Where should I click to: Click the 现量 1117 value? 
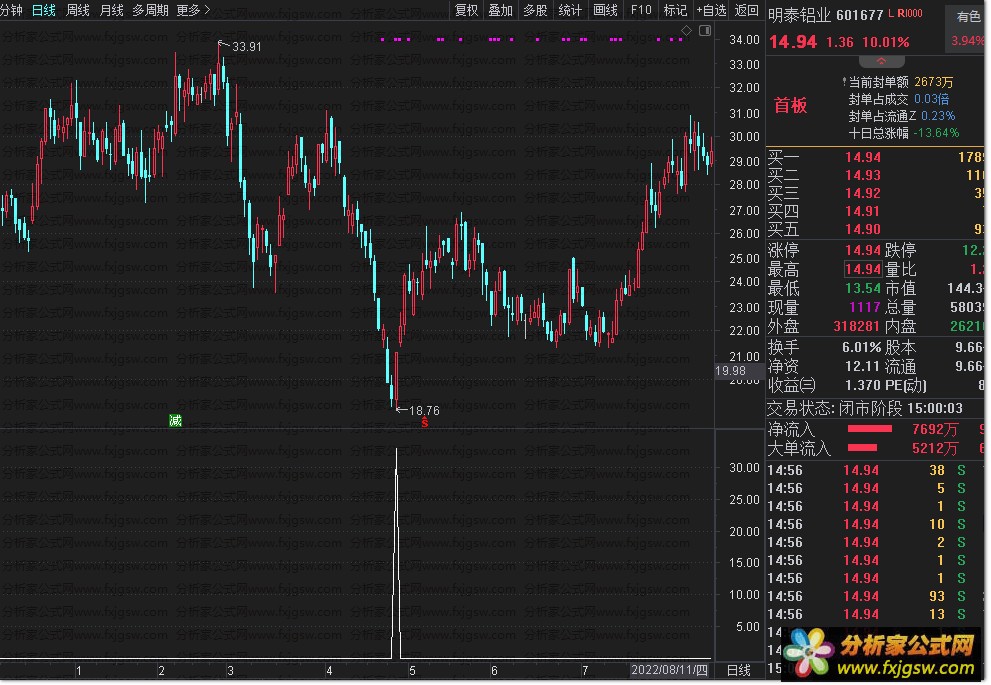(x=865, y=307)
